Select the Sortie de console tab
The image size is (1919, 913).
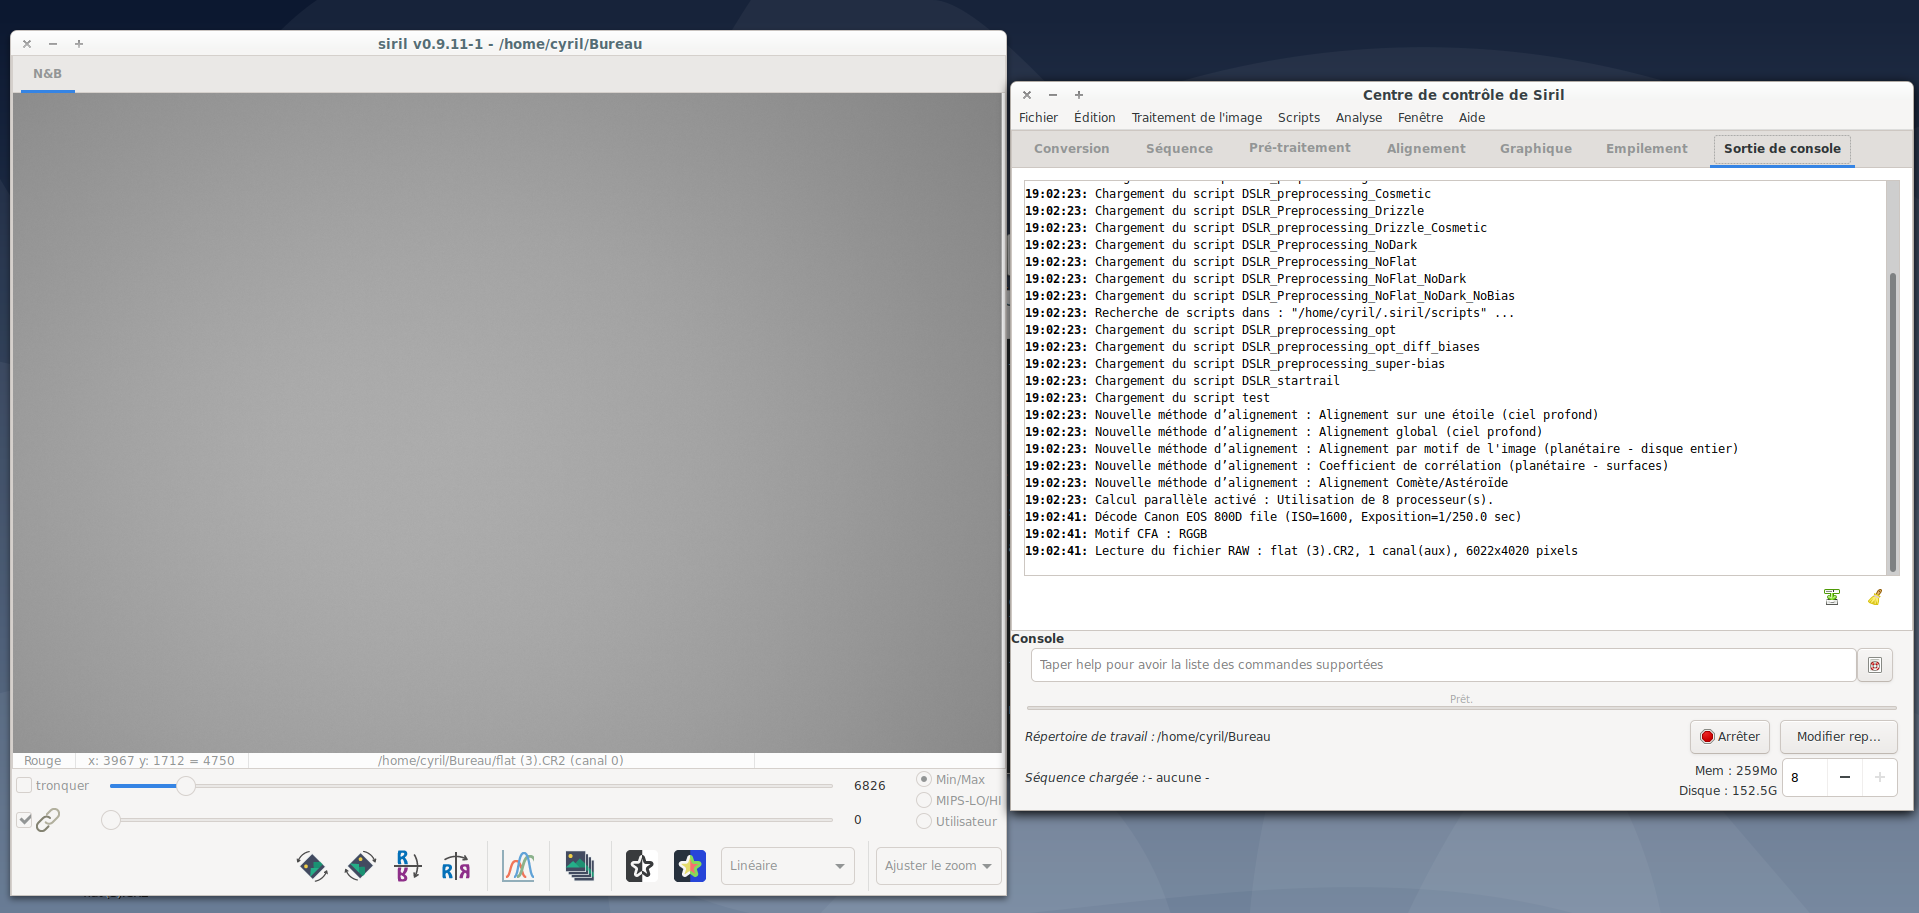click(1782, 149)
